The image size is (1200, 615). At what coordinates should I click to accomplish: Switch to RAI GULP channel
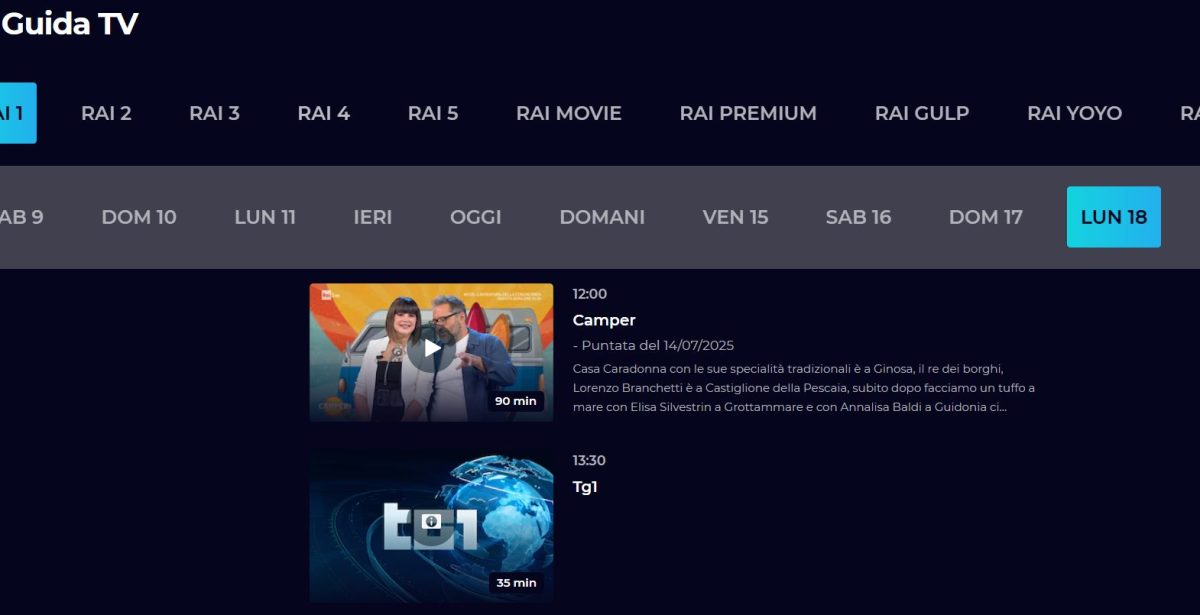922,113
